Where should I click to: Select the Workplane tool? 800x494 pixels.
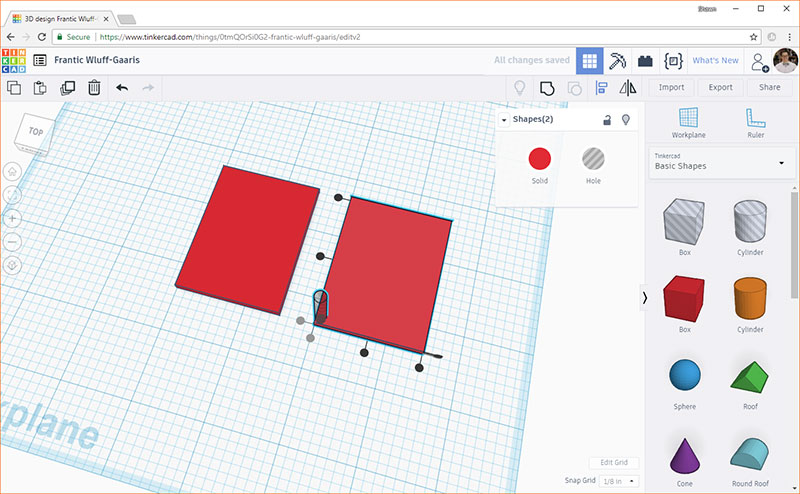coord(687,122)
